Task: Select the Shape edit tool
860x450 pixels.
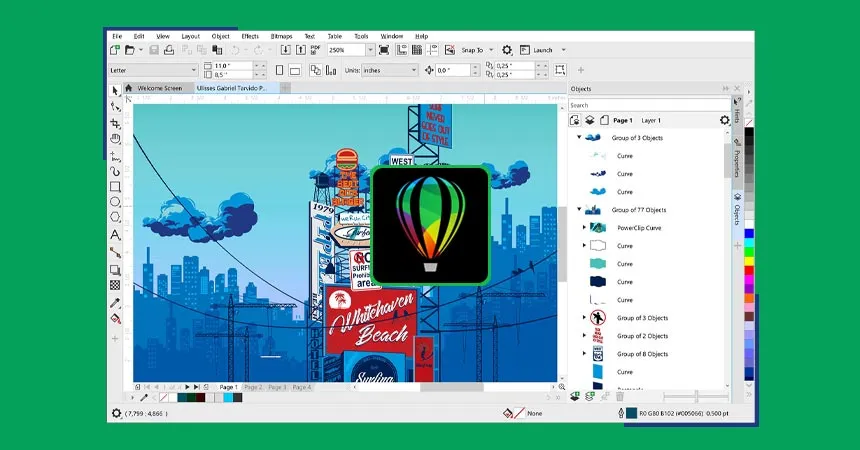Action: coord(115,106)
